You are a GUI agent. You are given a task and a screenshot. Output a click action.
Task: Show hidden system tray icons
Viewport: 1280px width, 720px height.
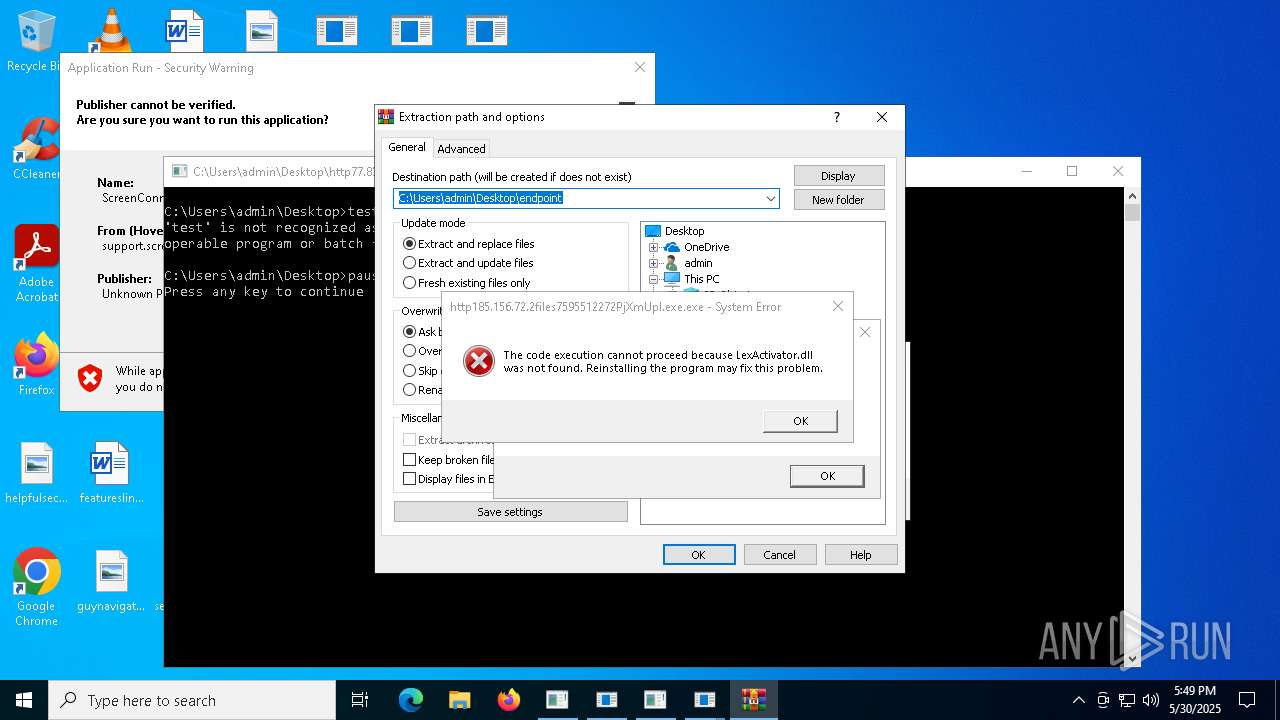[1078, 700]
